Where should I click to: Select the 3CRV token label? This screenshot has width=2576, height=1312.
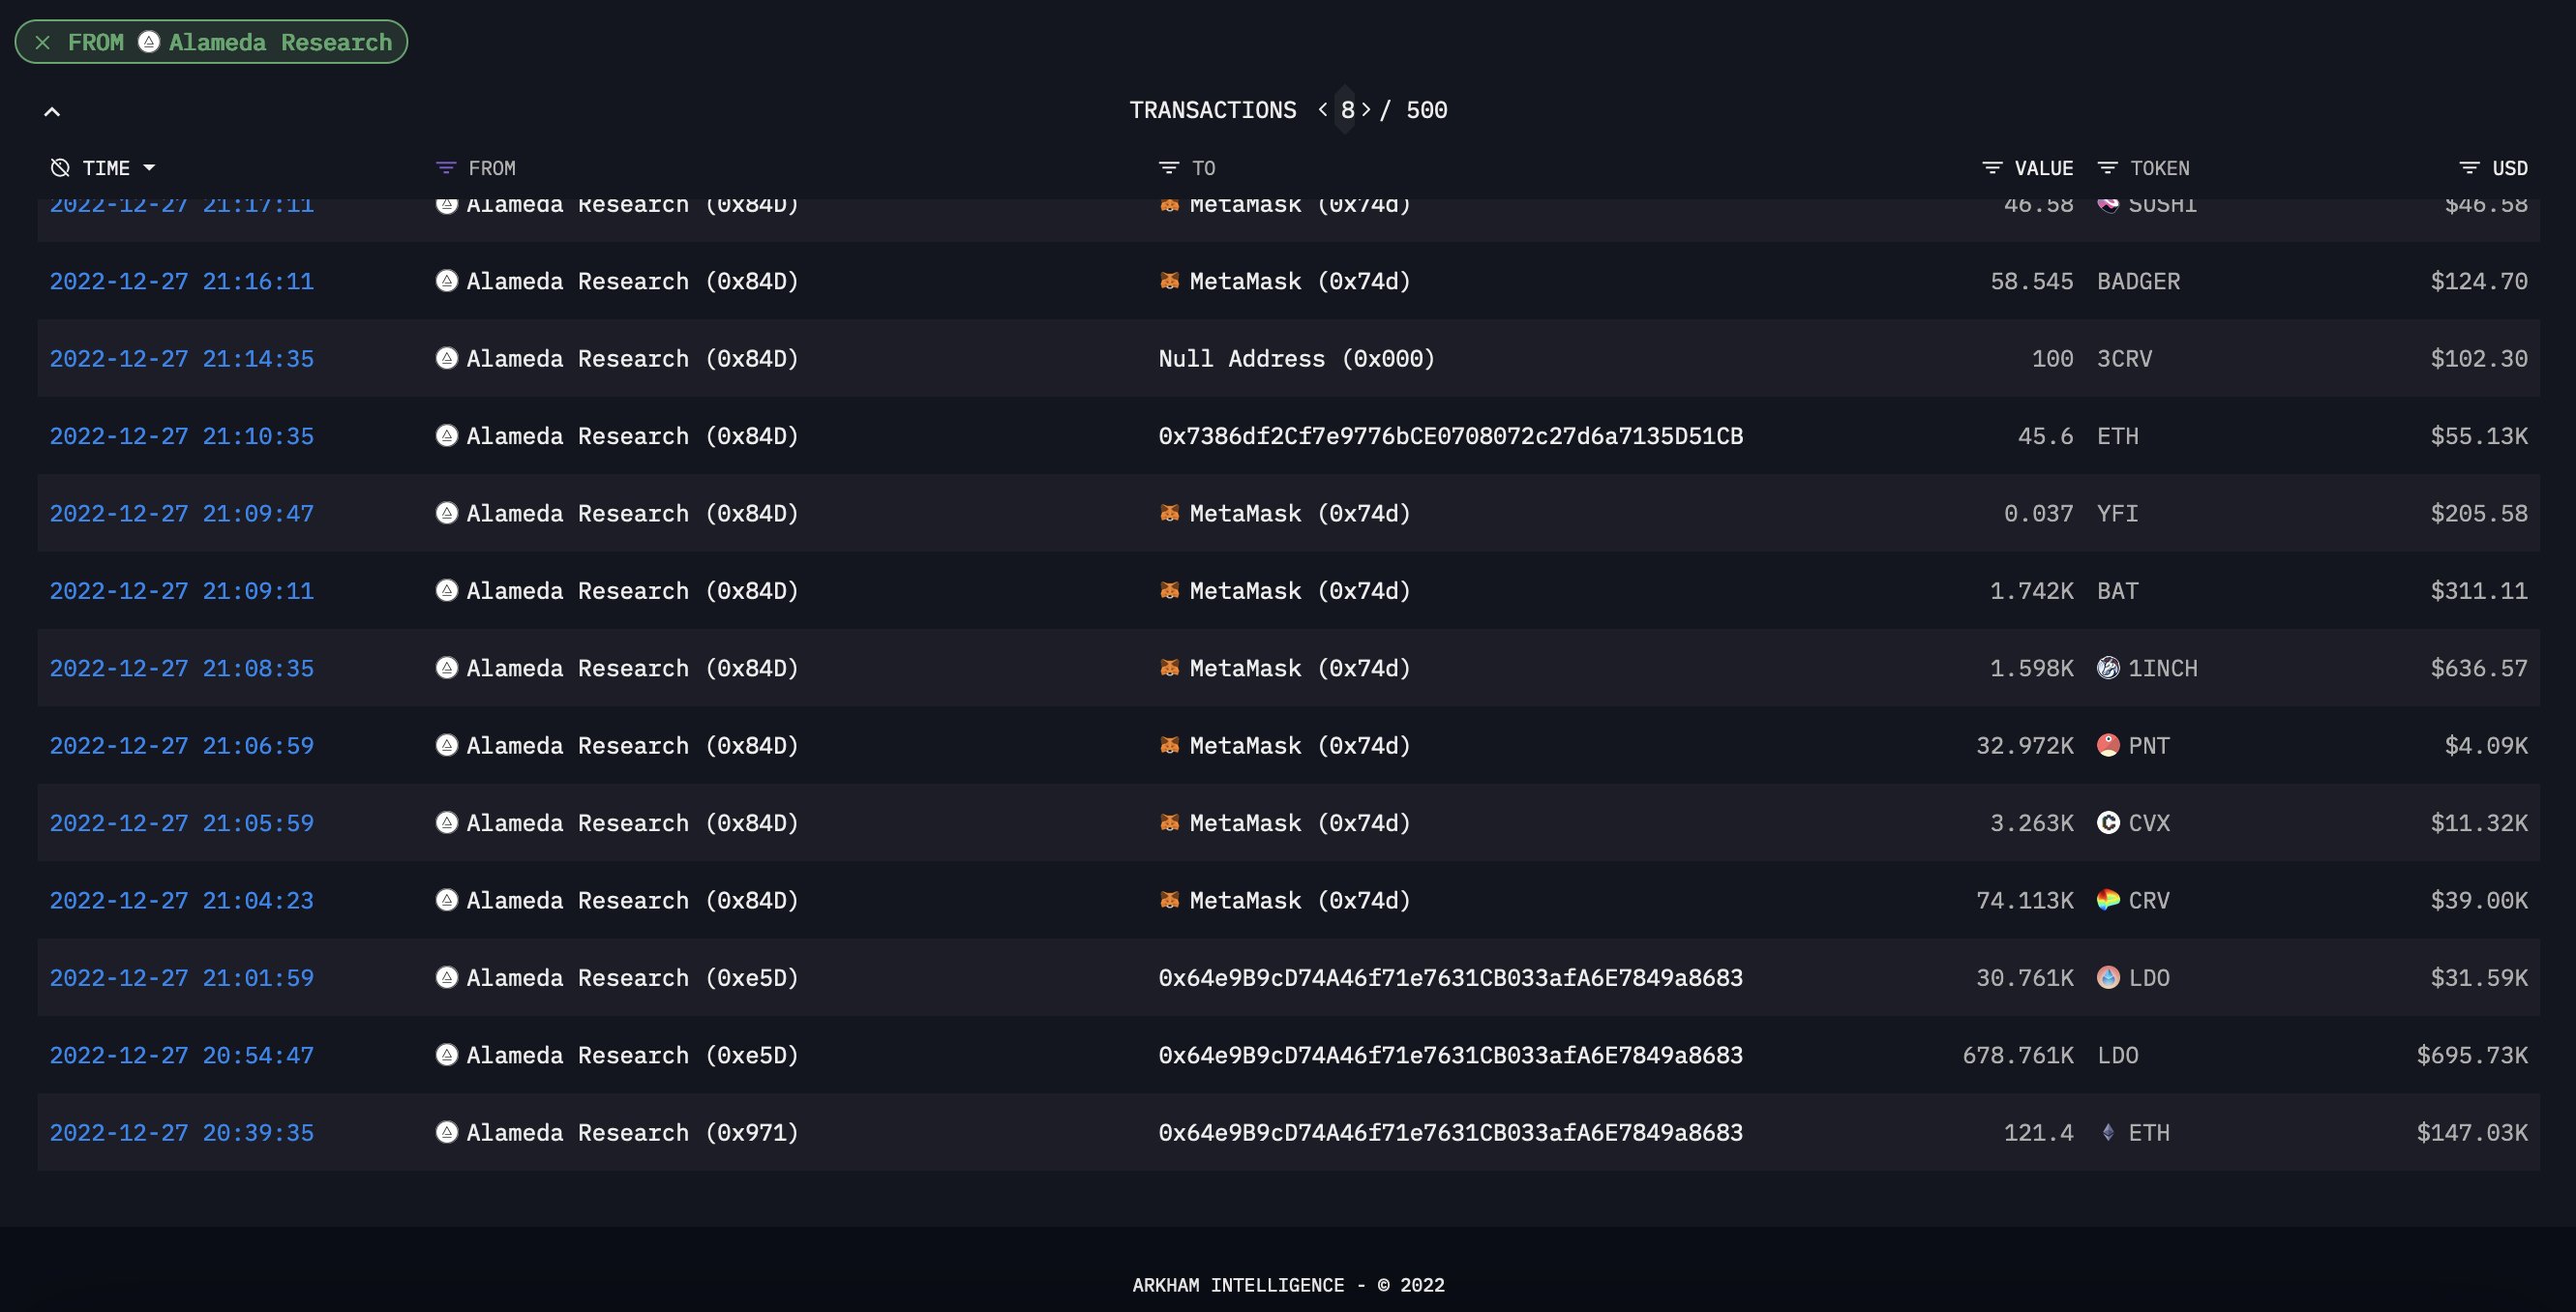pos(2125,358)
